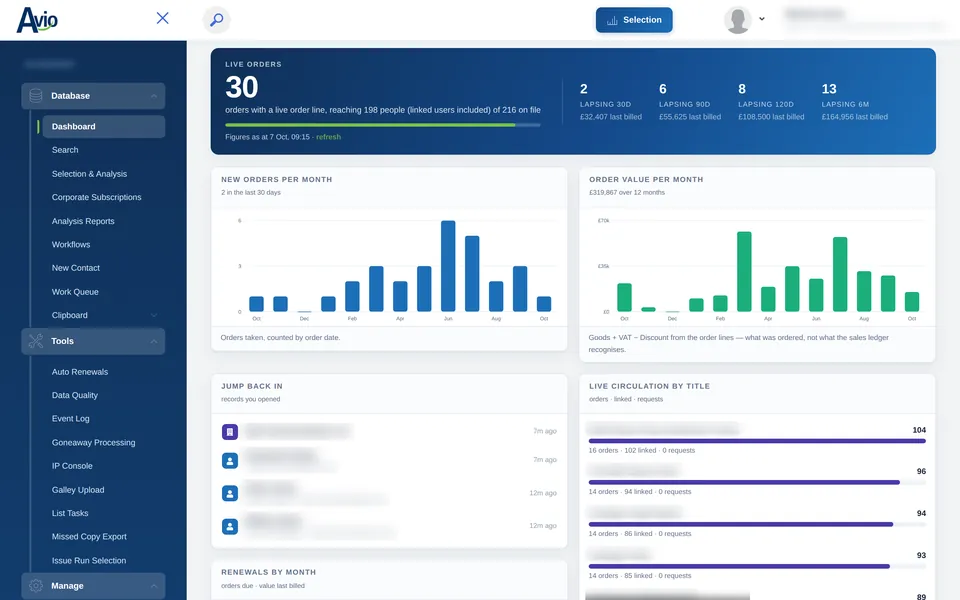
Task: Open the user avatar menu
Action: [737, 20]
